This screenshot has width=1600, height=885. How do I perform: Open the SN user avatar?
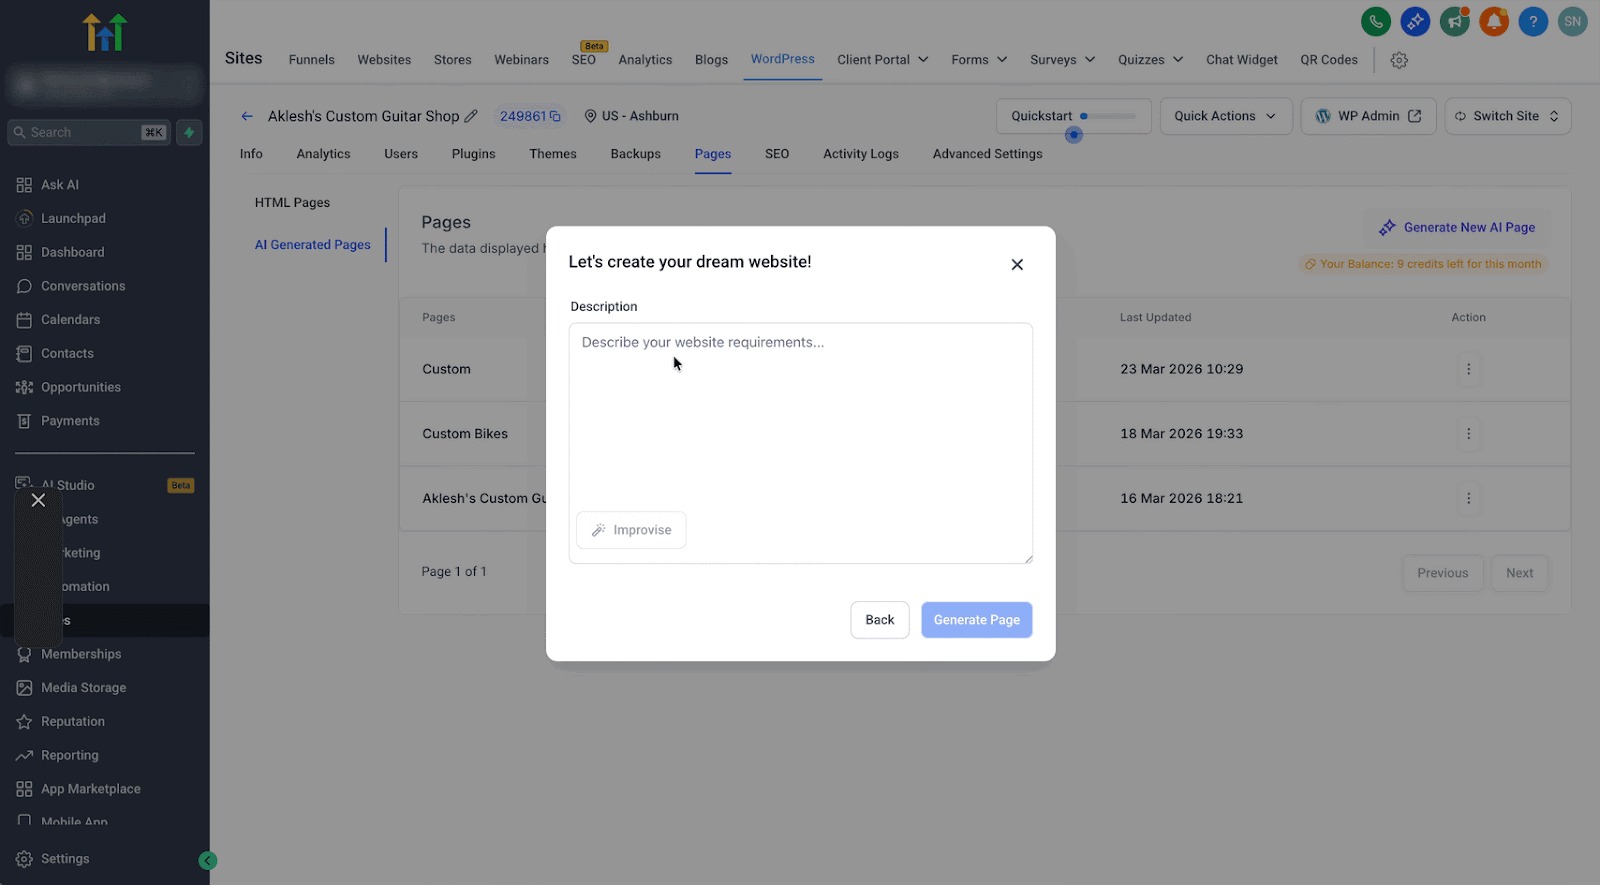1573,21
